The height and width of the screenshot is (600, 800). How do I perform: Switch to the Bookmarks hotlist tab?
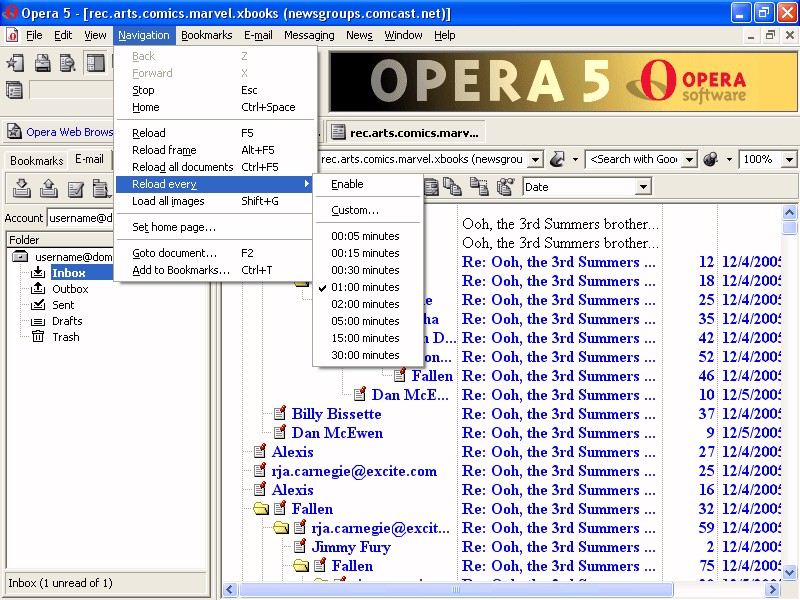[x=37, y=160]
